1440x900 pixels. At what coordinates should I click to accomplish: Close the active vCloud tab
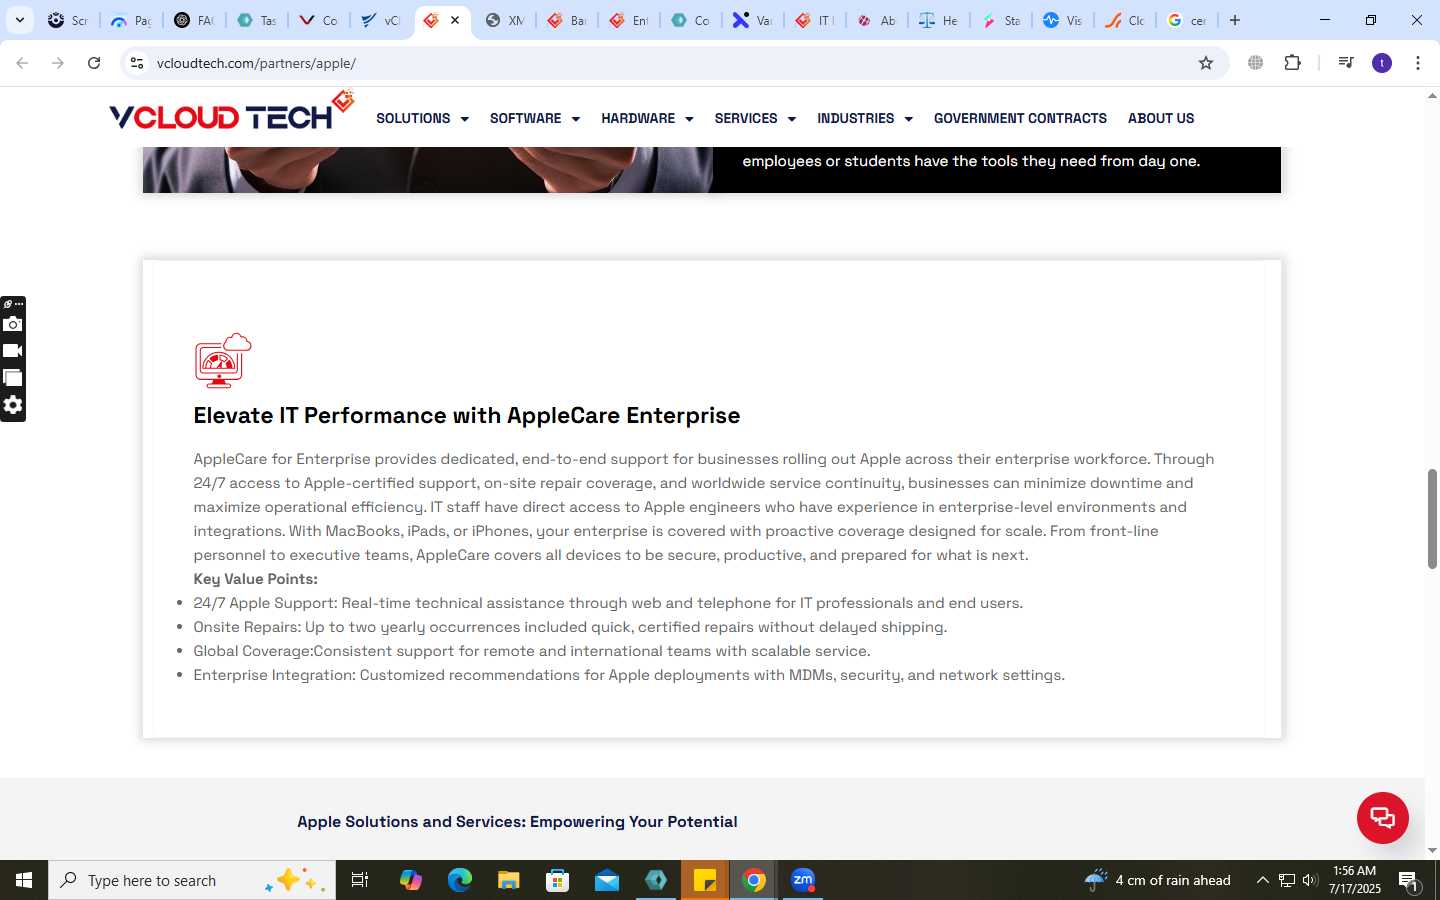[x=455, y=20]
